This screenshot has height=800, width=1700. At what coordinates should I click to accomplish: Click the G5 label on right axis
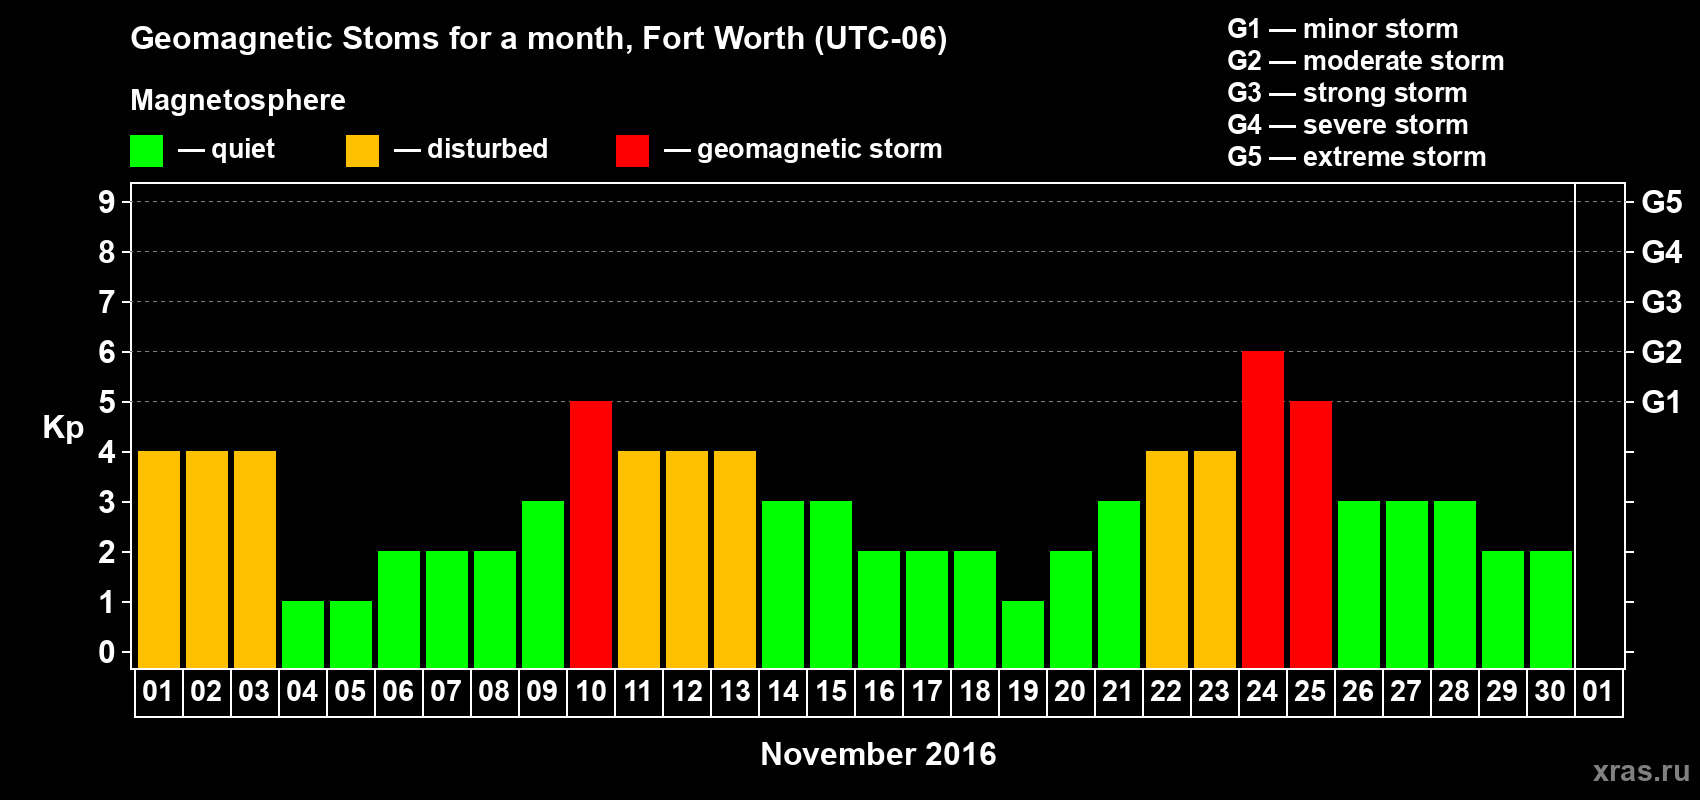click(1662, 202)
